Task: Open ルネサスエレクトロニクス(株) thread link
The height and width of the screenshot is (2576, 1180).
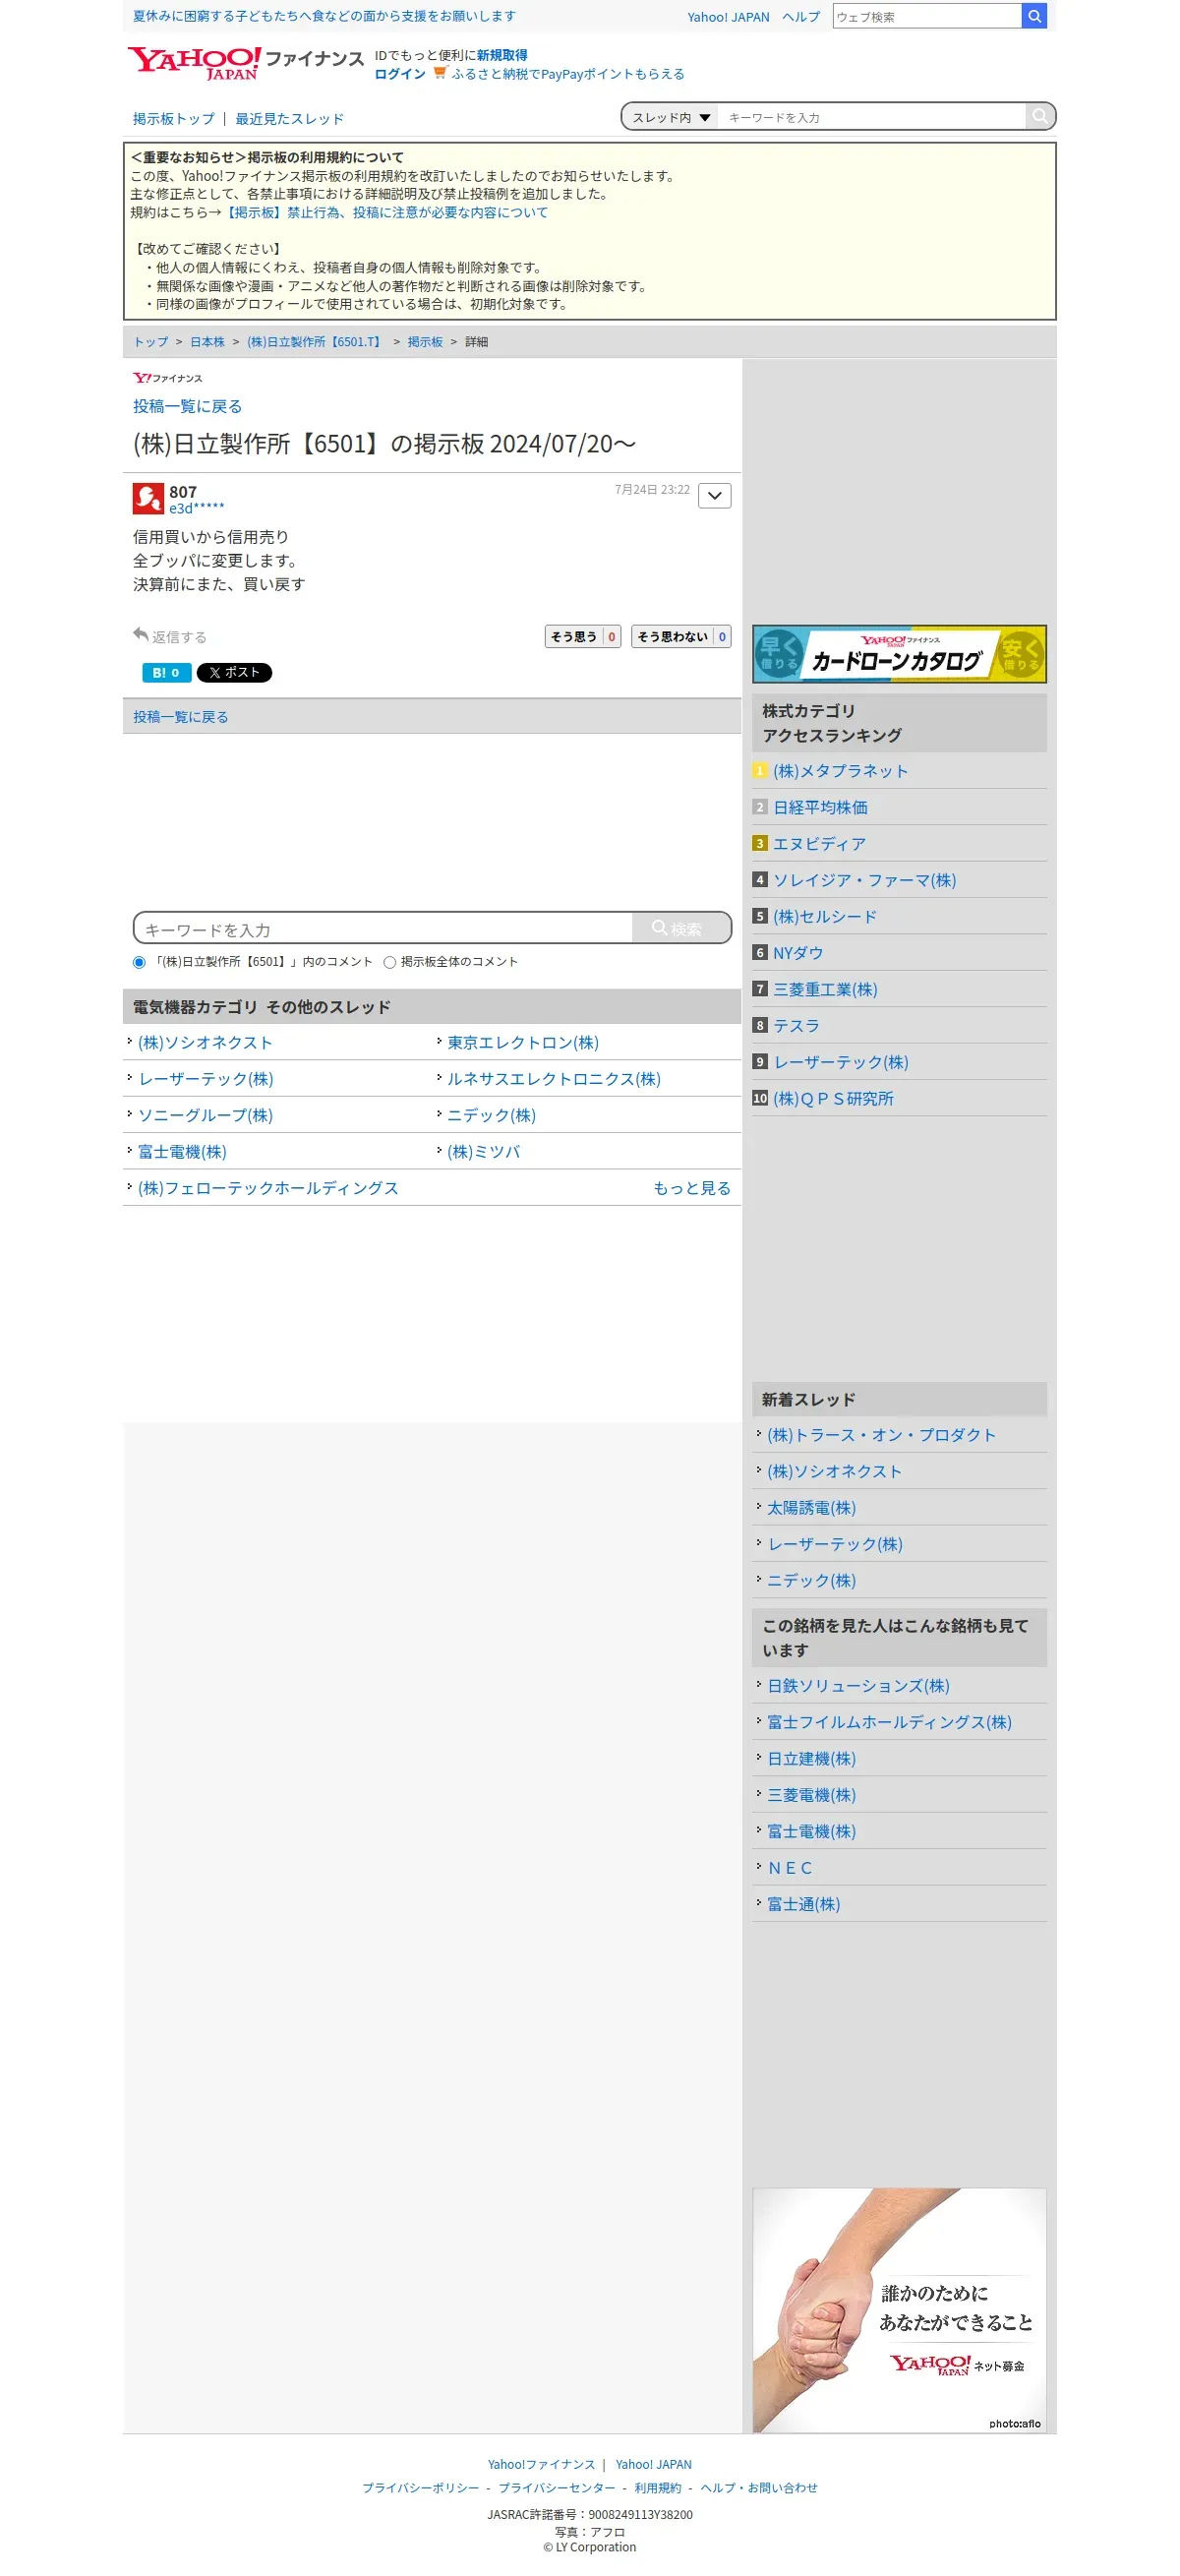Action: (x=554, y=1079)
